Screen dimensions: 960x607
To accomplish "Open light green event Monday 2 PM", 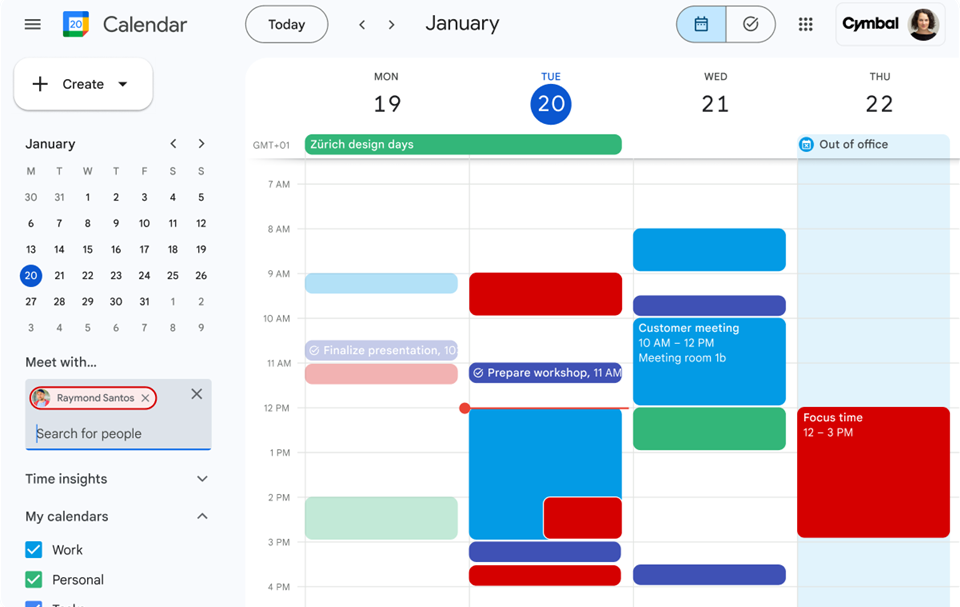I will click(381, 518).
